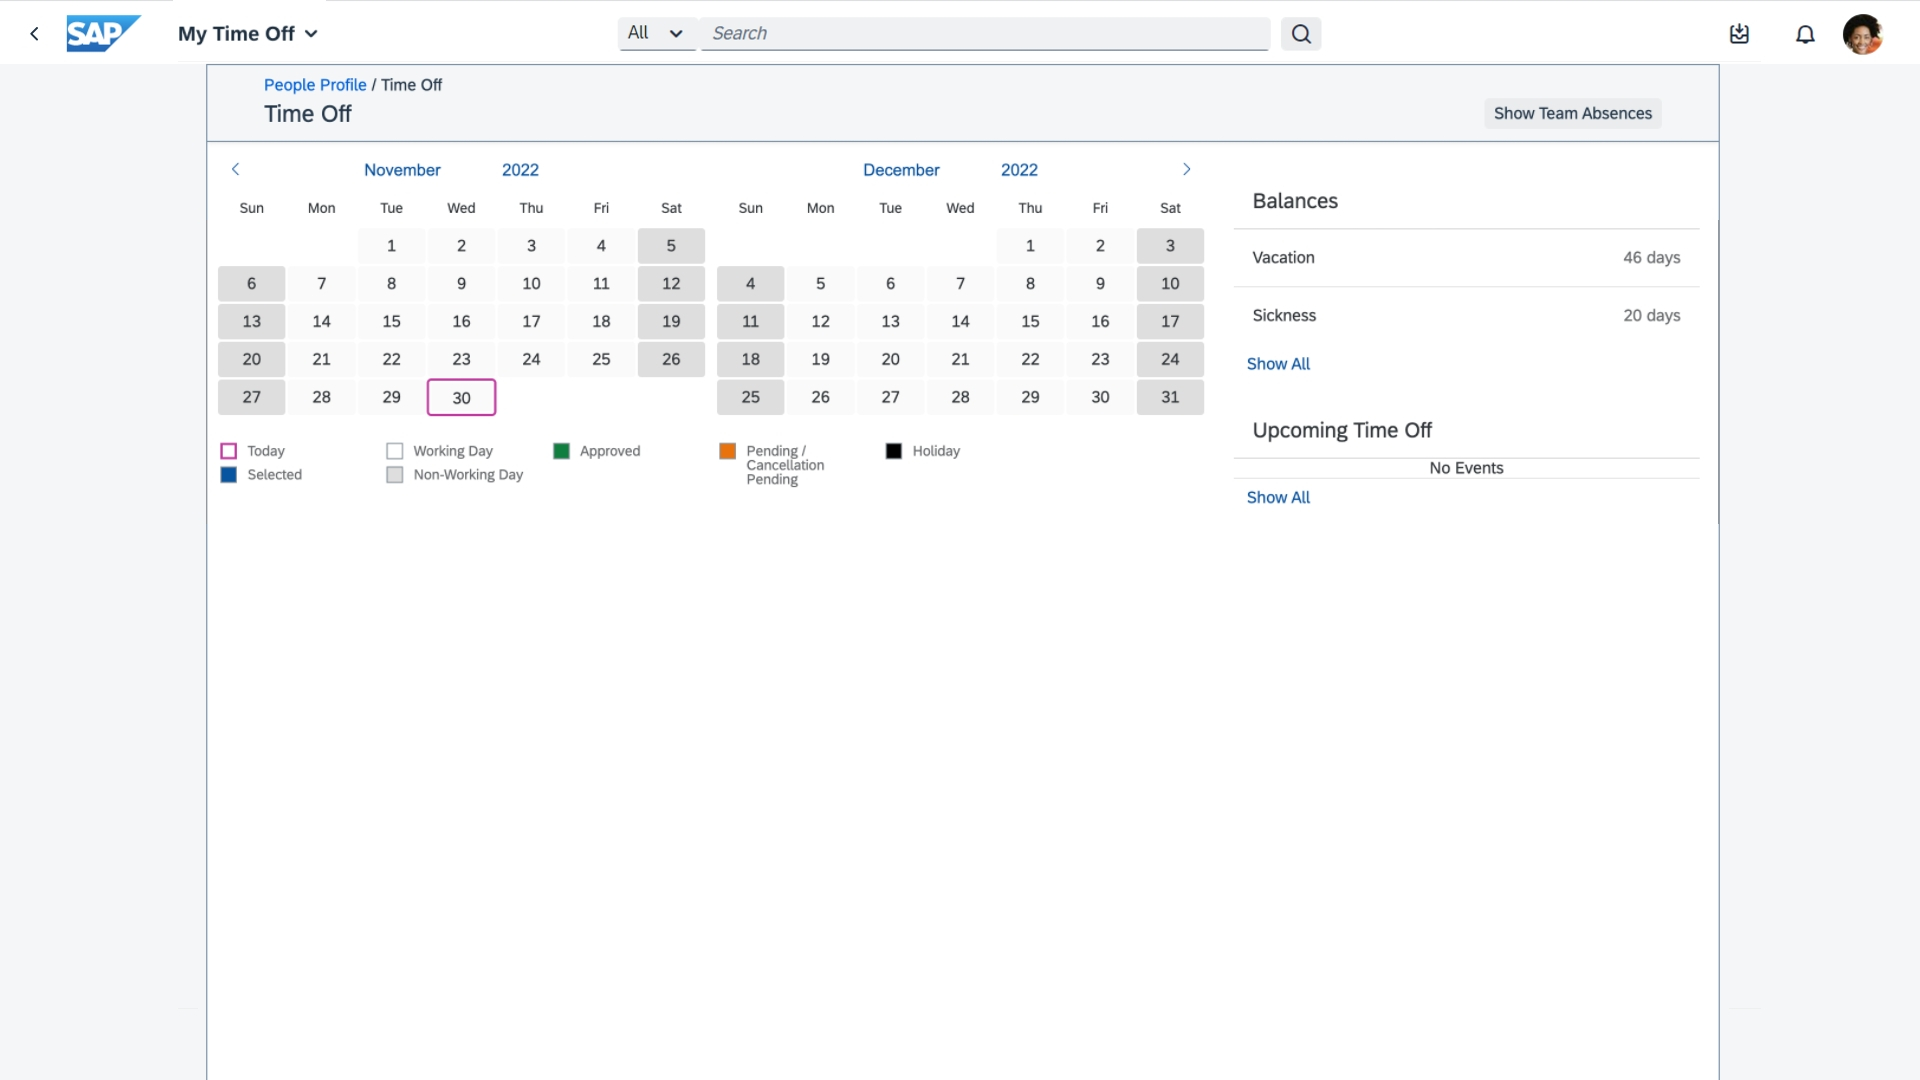The image size is (1920, 1080).
Task: Open November month picker
Action: pos(402,170)
